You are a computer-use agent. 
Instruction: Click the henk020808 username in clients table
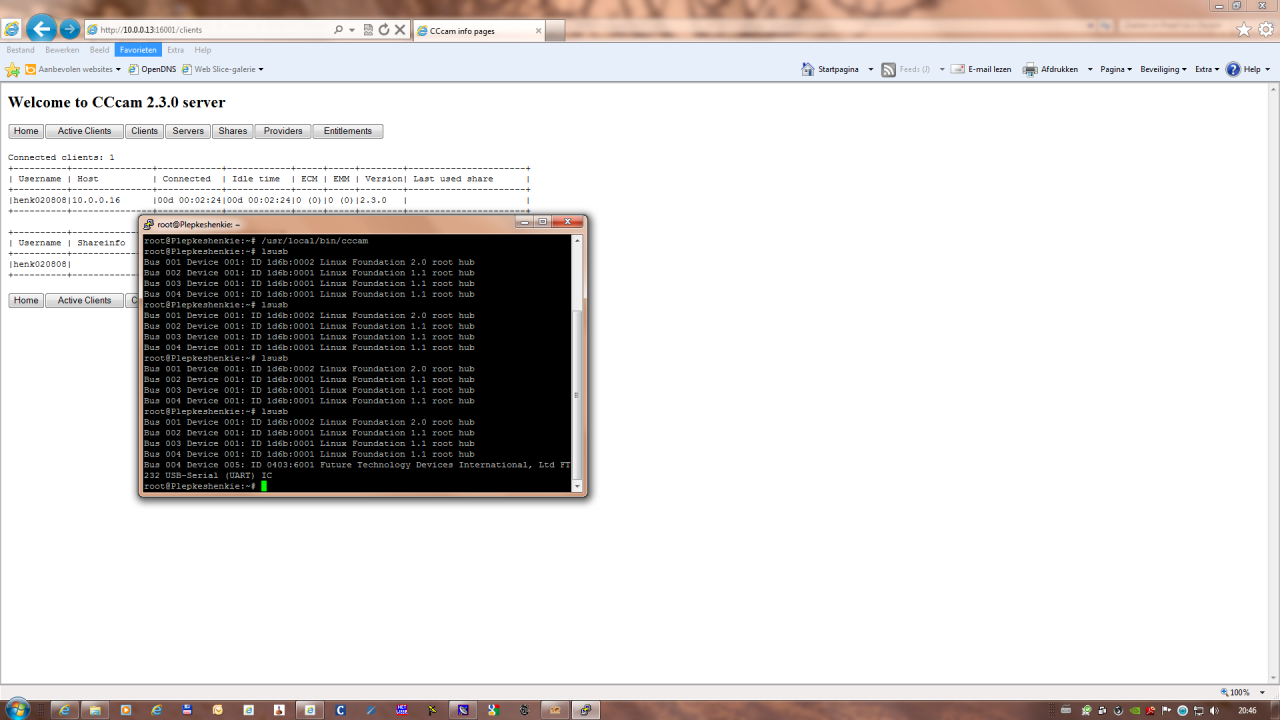[x=40, y=200]
